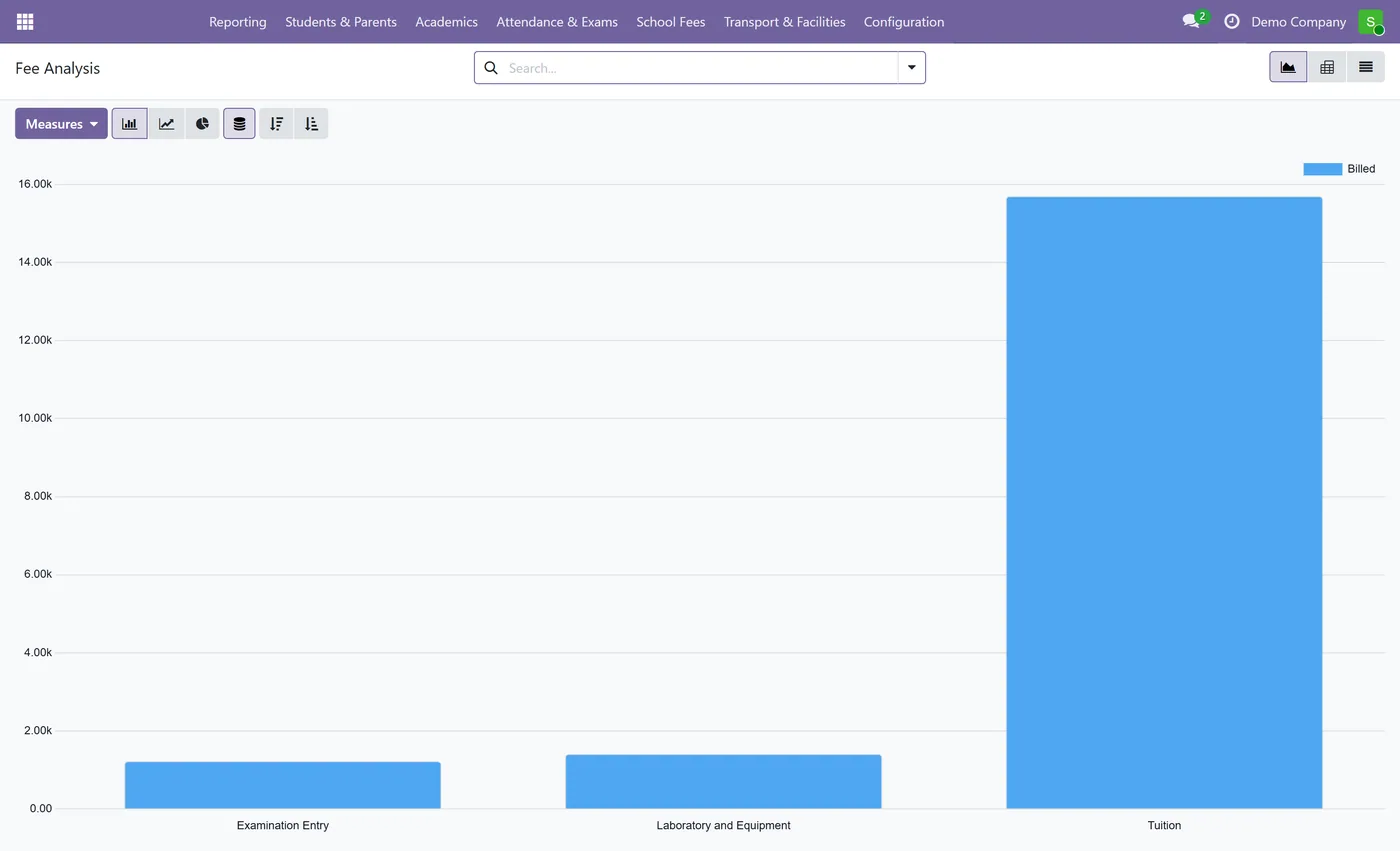Open the School Fees menu

pyautogui.click(x=671, y=21)
